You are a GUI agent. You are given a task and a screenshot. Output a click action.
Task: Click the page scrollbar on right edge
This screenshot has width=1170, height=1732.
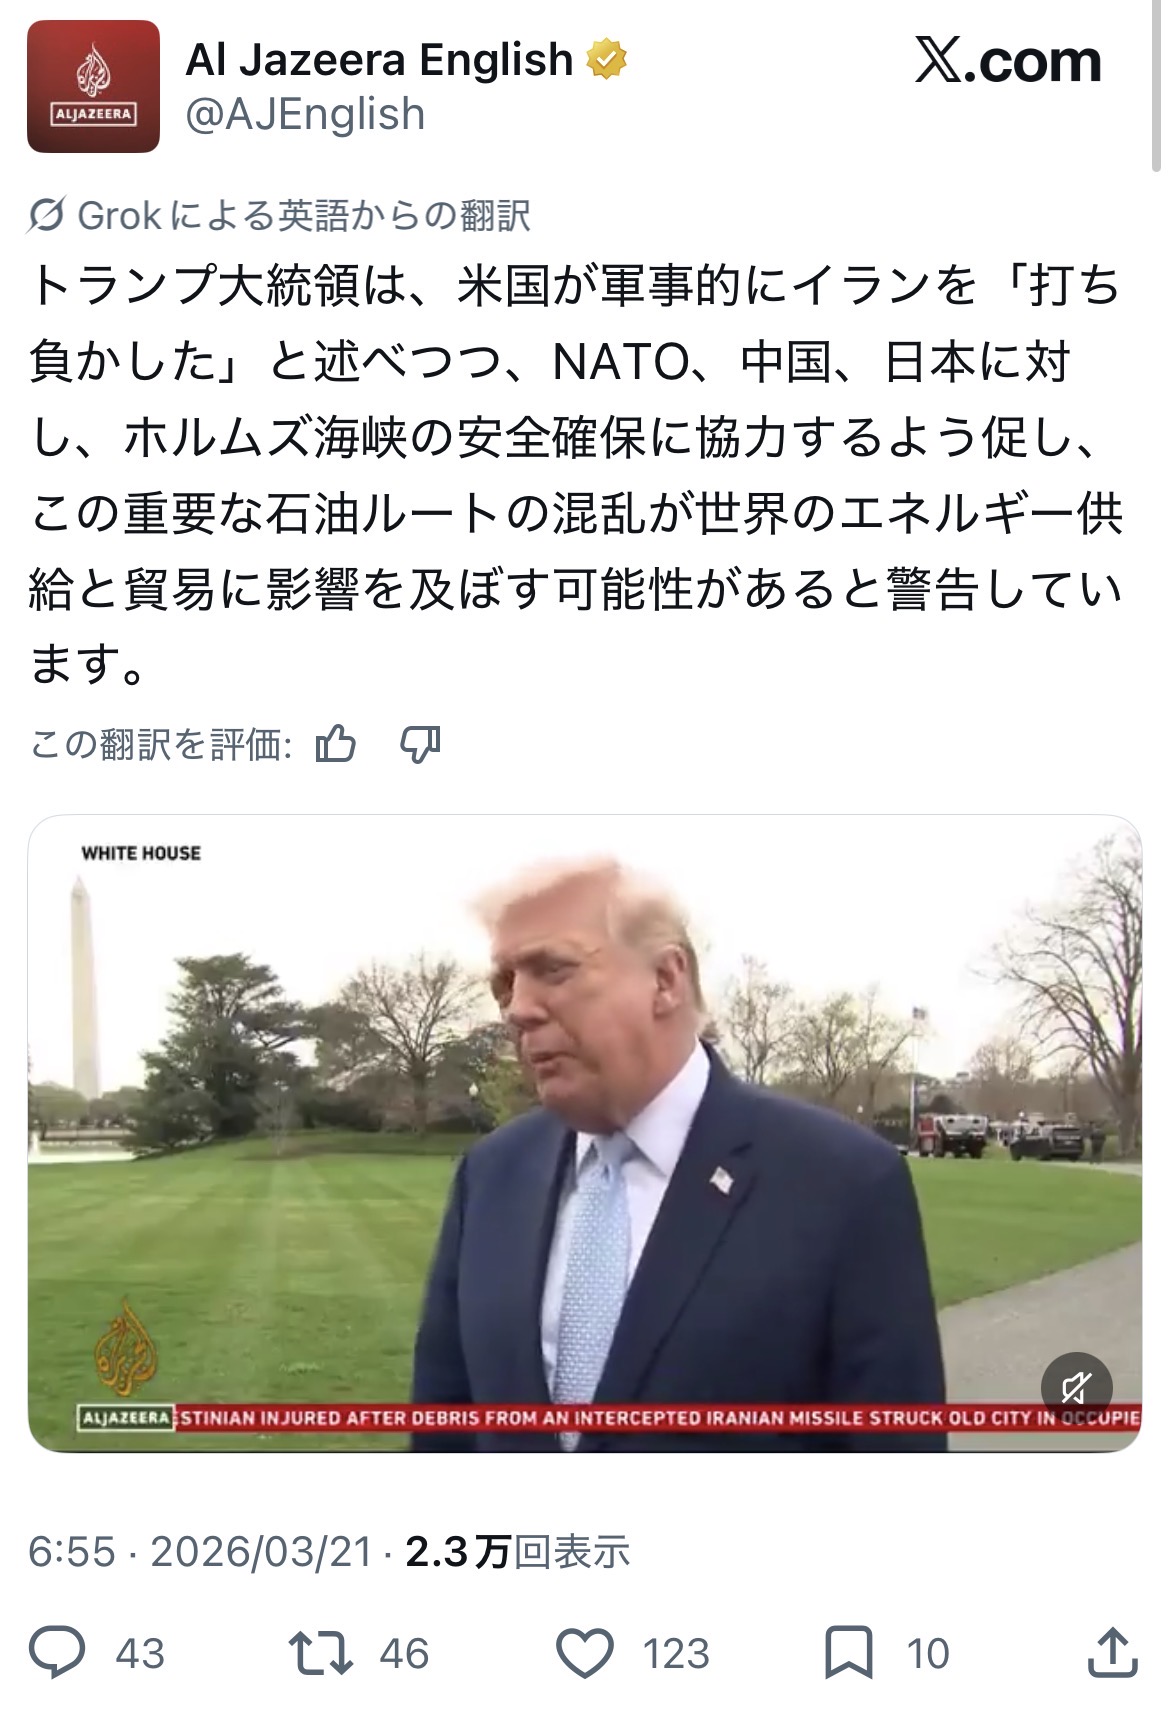pos(1158,87)
